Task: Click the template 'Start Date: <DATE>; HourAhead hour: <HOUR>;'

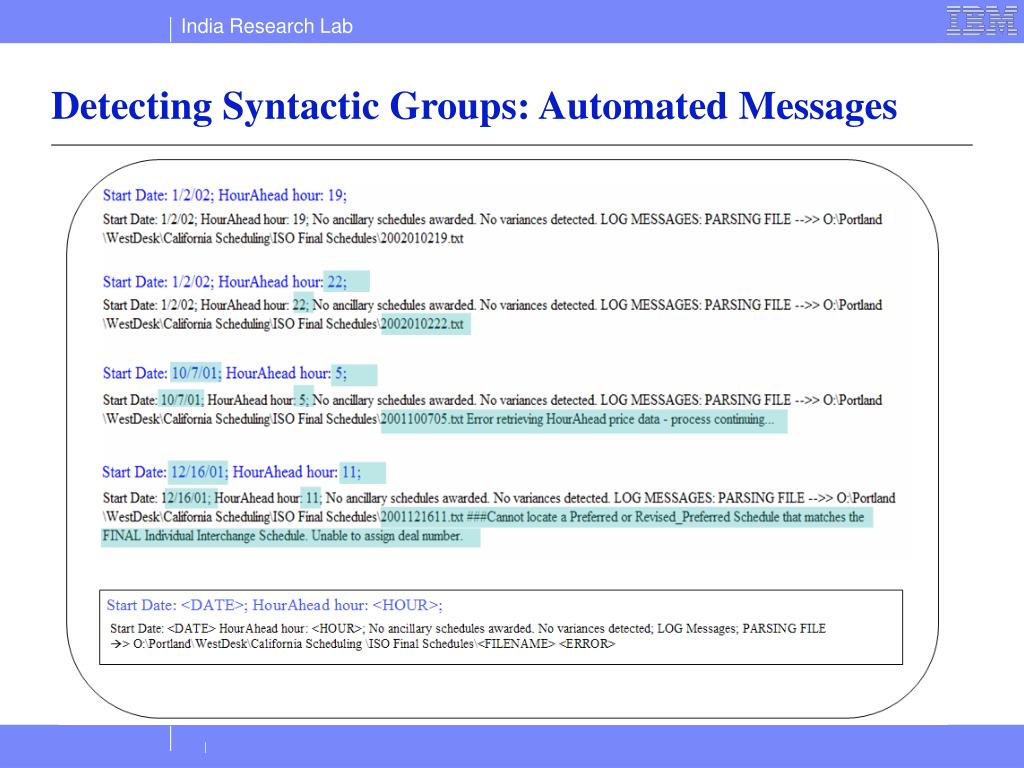Action: pyautogui.click(x=274, y=605)
